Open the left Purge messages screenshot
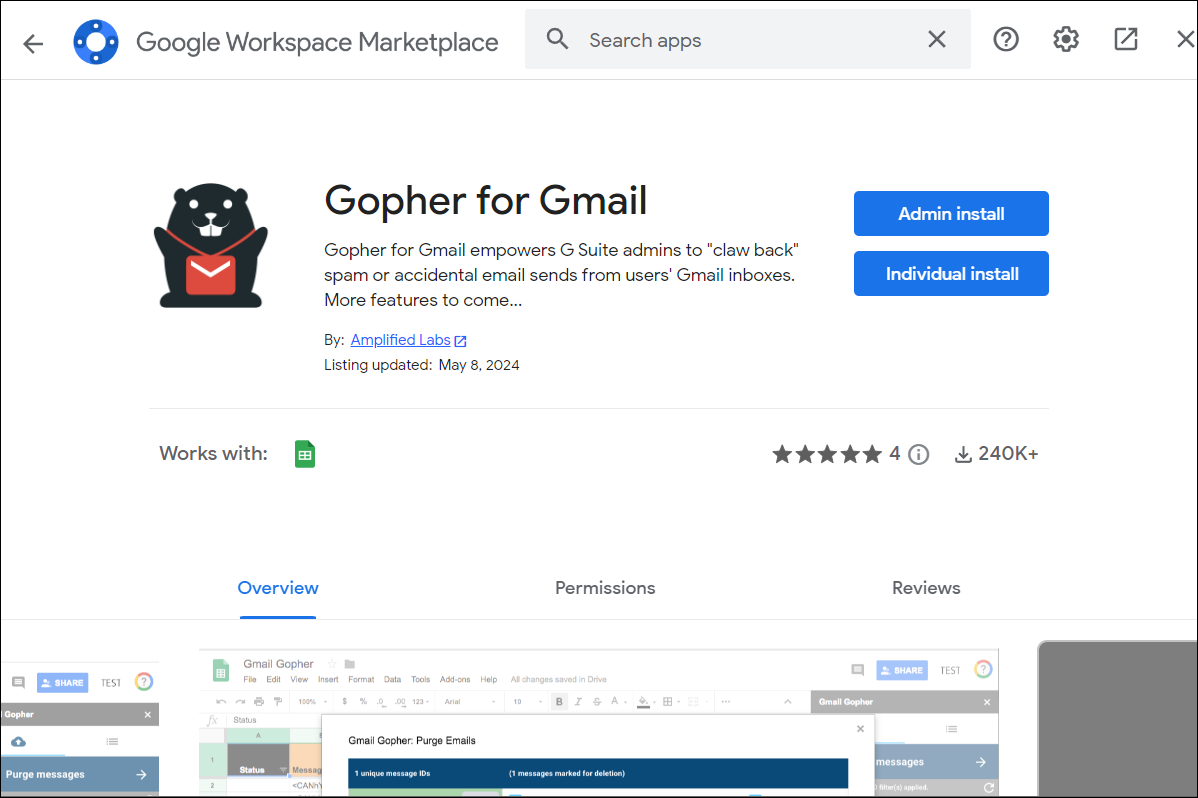This screenshot has width=1198, height=798. click(79, 728)
